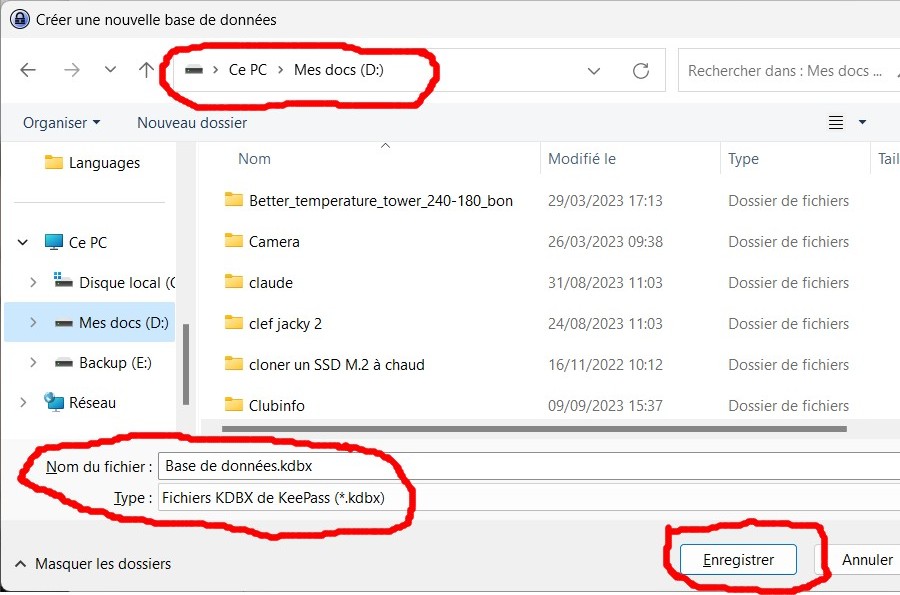This screenshot has height=595, width=900.
Task: Collapse the Ce PC tree node
Action: click(23, 243)
